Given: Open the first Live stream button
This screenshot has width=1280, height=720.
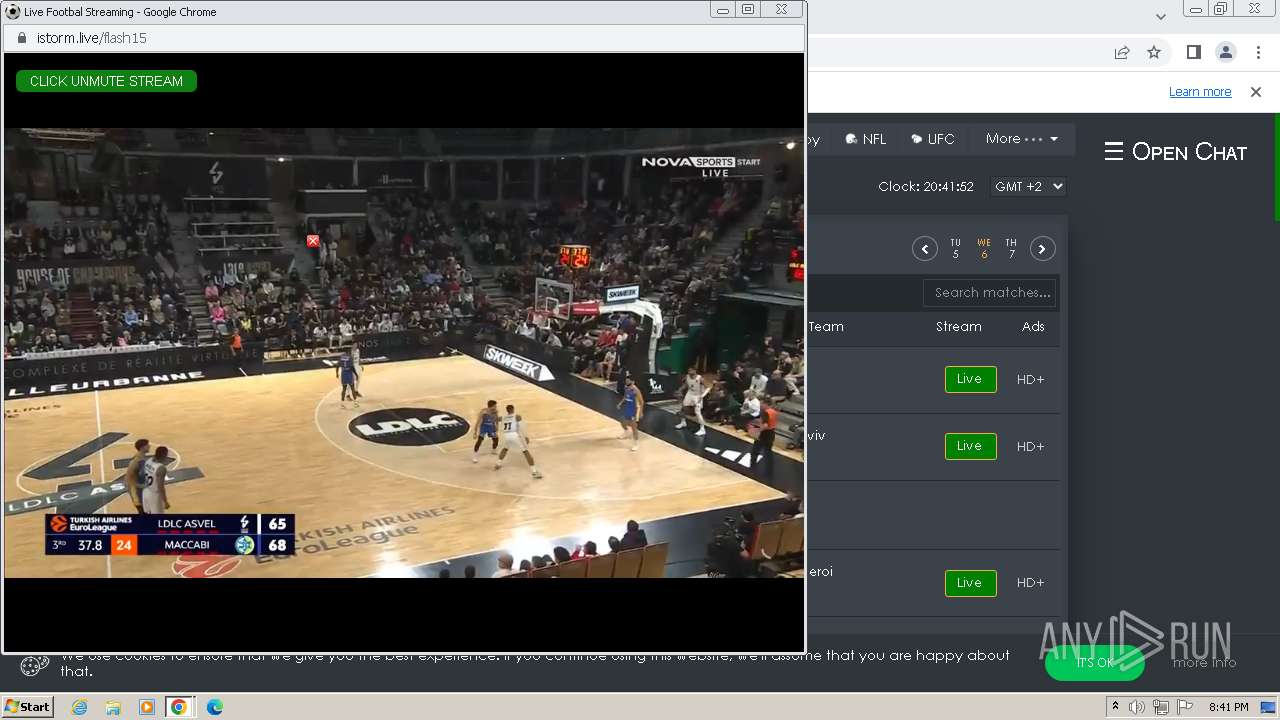Looking at the screenshot, I should click(x=970, y=379).
